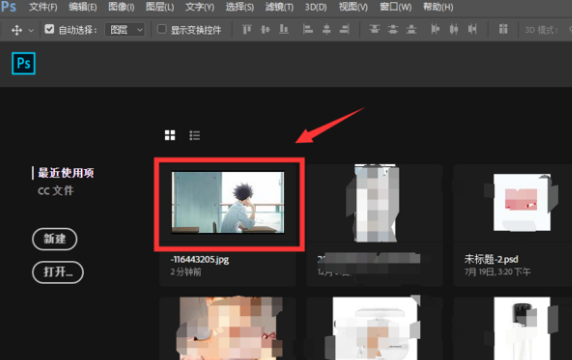Open the Move tool preset picker arrow
Image resolution: width=572 pixels, height=360 pixels.
[31, 31]
